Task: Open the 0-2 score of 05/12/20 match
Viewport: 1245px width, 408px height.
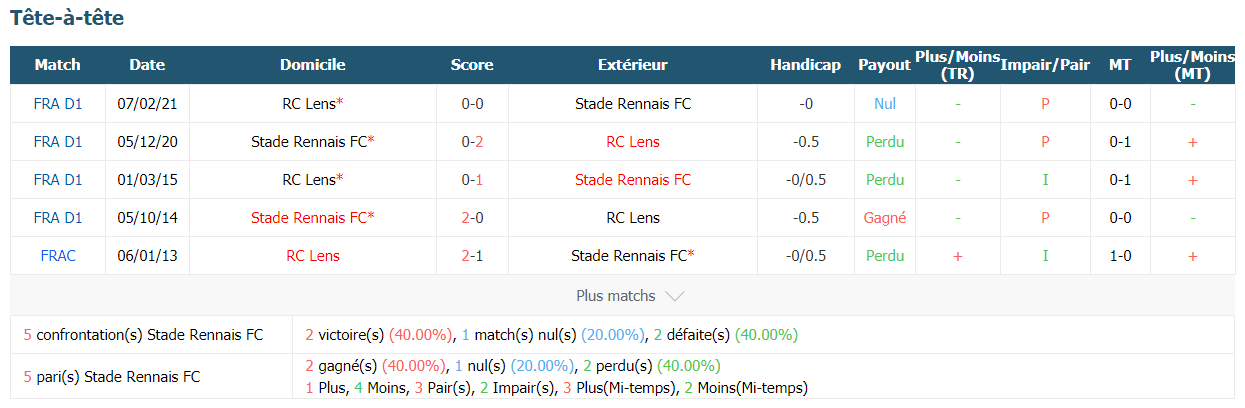Action: (472, 141)
